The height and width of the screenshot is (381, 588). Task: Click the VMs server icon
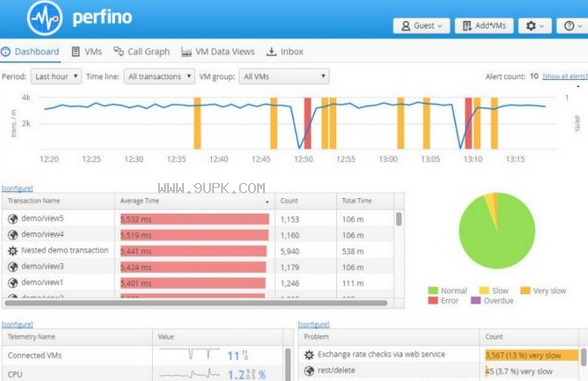(75, 52)
